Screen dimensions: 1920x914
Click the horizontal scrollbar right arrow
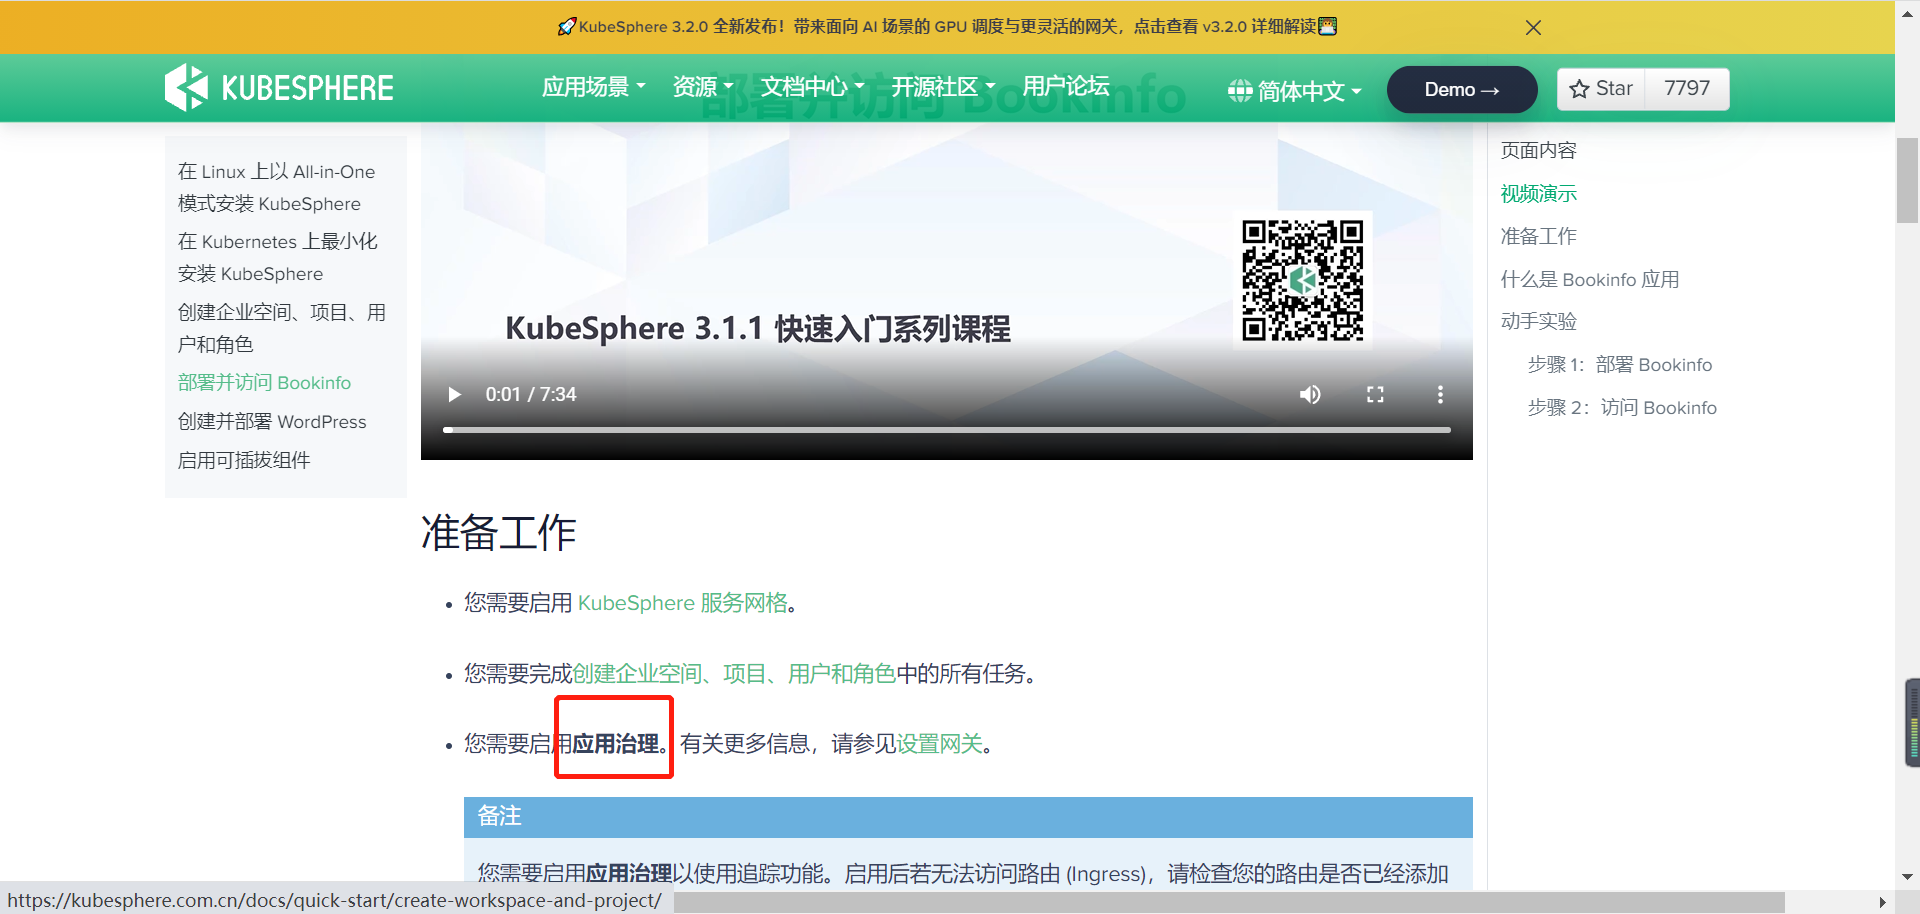tap(1883, 902)
